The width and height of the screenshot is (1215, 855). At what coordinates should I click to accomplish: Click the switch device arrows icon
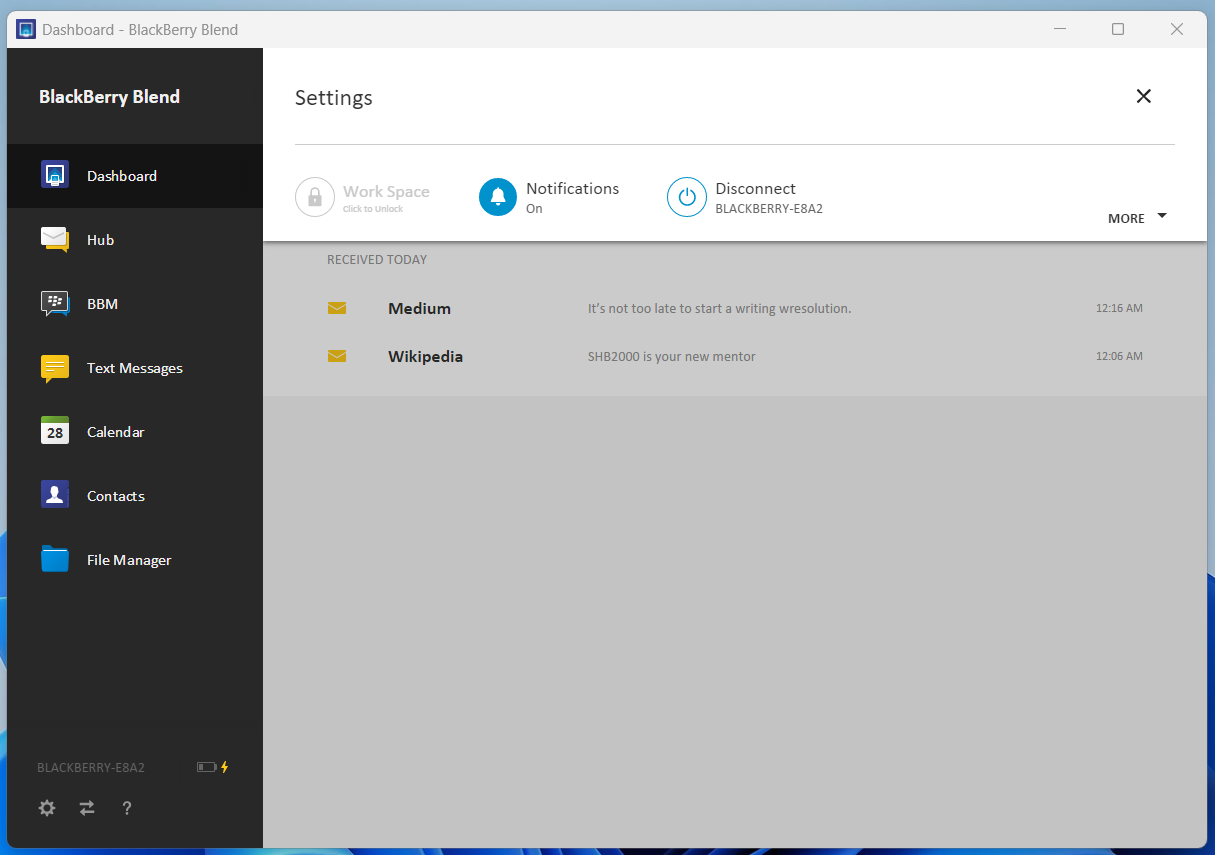[x=87, y=808]
